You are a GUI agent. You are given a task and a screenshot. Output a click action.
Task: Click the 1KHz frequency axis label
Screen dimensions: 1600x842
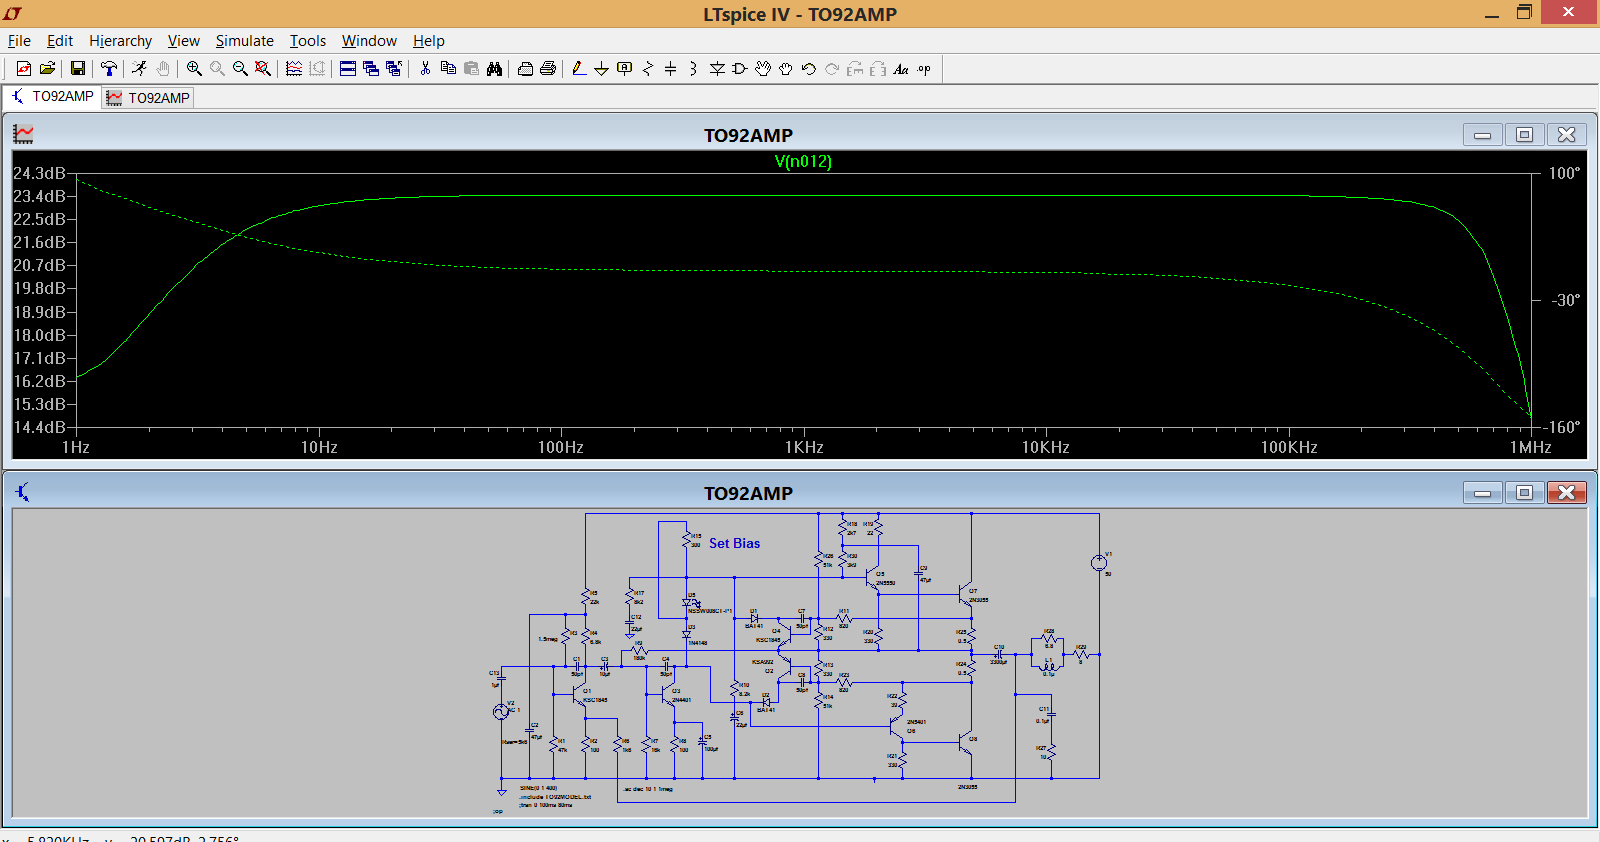pyautogui.click(x=804, y=447)
